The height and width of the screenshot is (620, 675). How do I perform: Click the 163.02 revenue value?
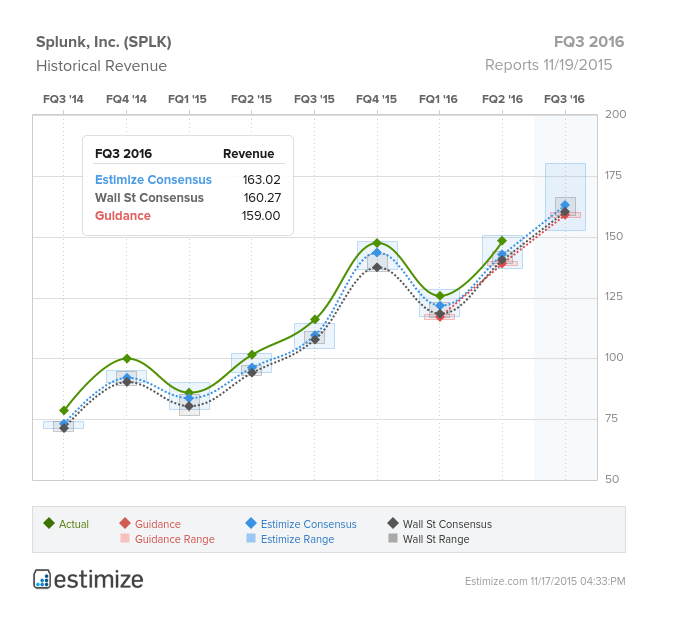coord(261,180)
